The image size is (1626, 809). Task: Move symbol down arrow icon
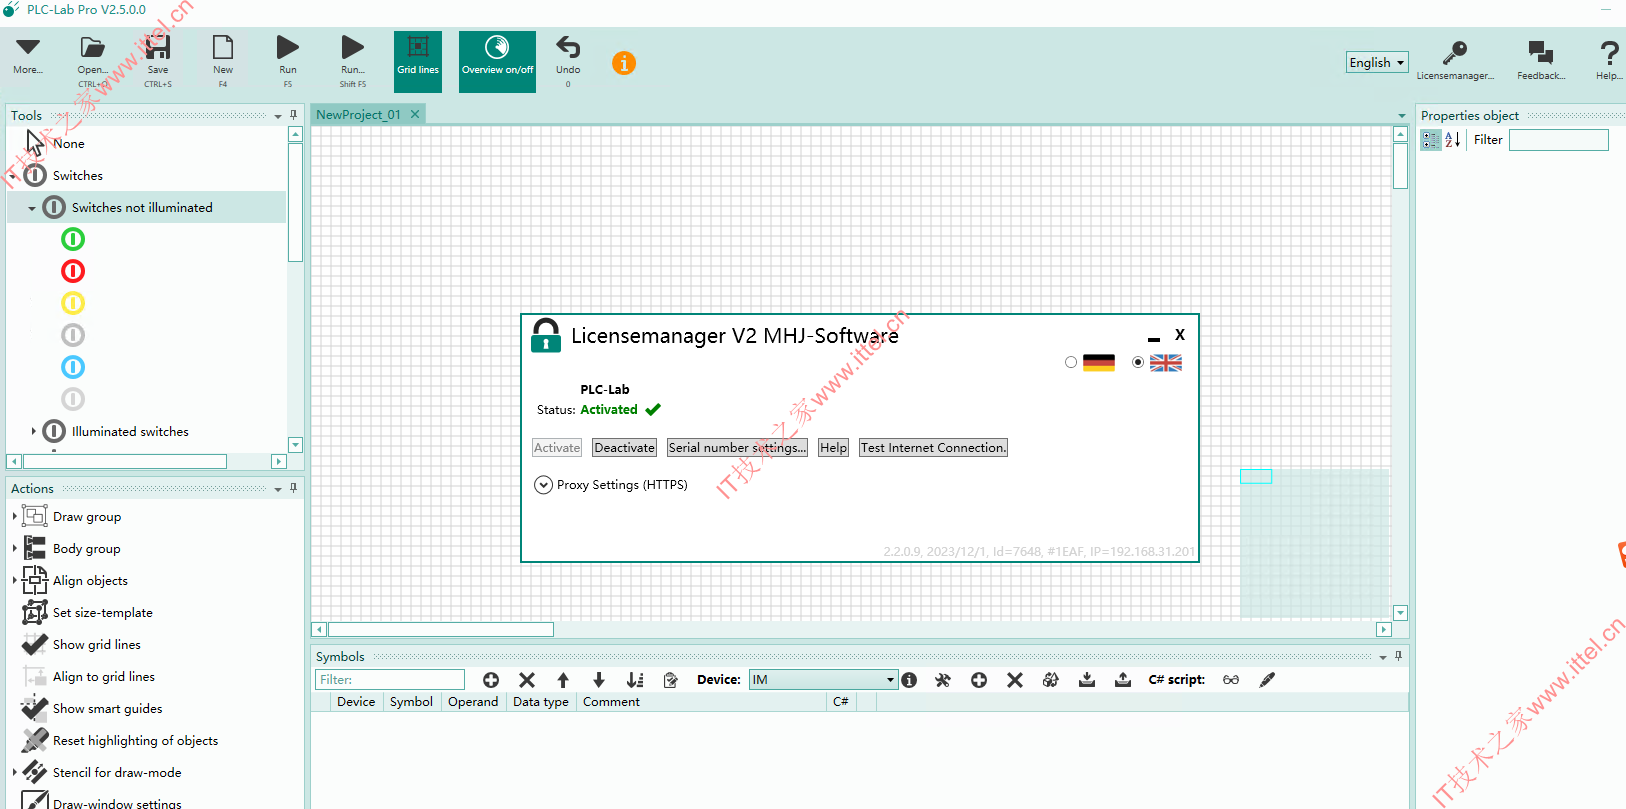[x=599, y=680]
